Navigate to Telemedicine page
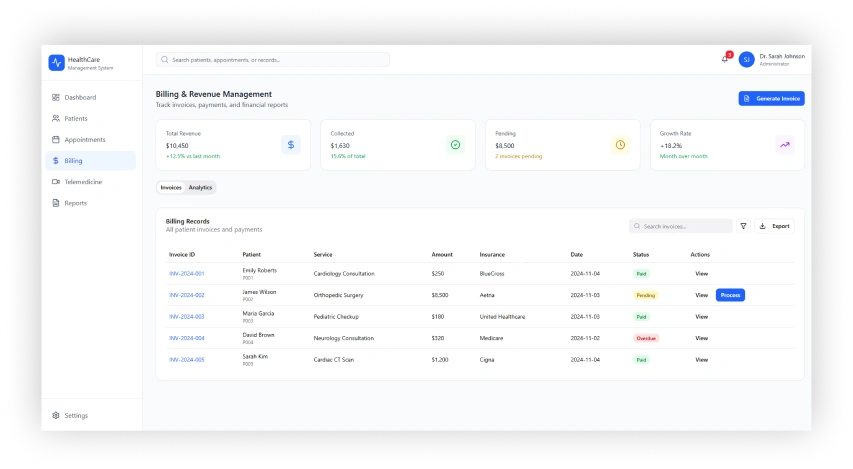The image size is (853, 469). pyautogui.click(x=83, y=182)
